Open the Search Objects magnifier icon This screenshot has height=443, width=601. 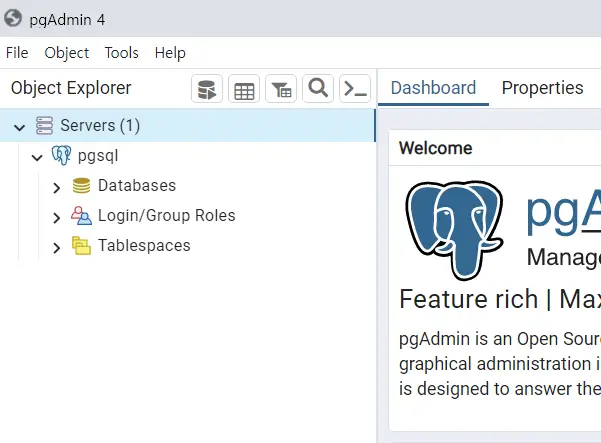(318, 89)
